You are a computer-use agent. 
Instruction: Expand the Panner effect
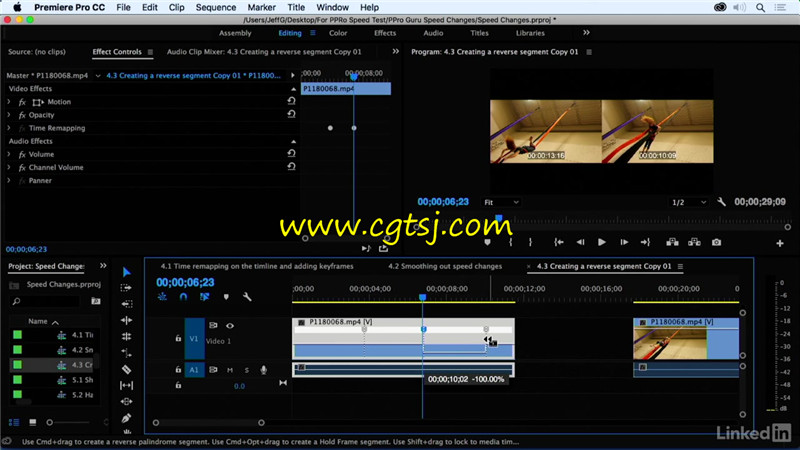[9, 181]
